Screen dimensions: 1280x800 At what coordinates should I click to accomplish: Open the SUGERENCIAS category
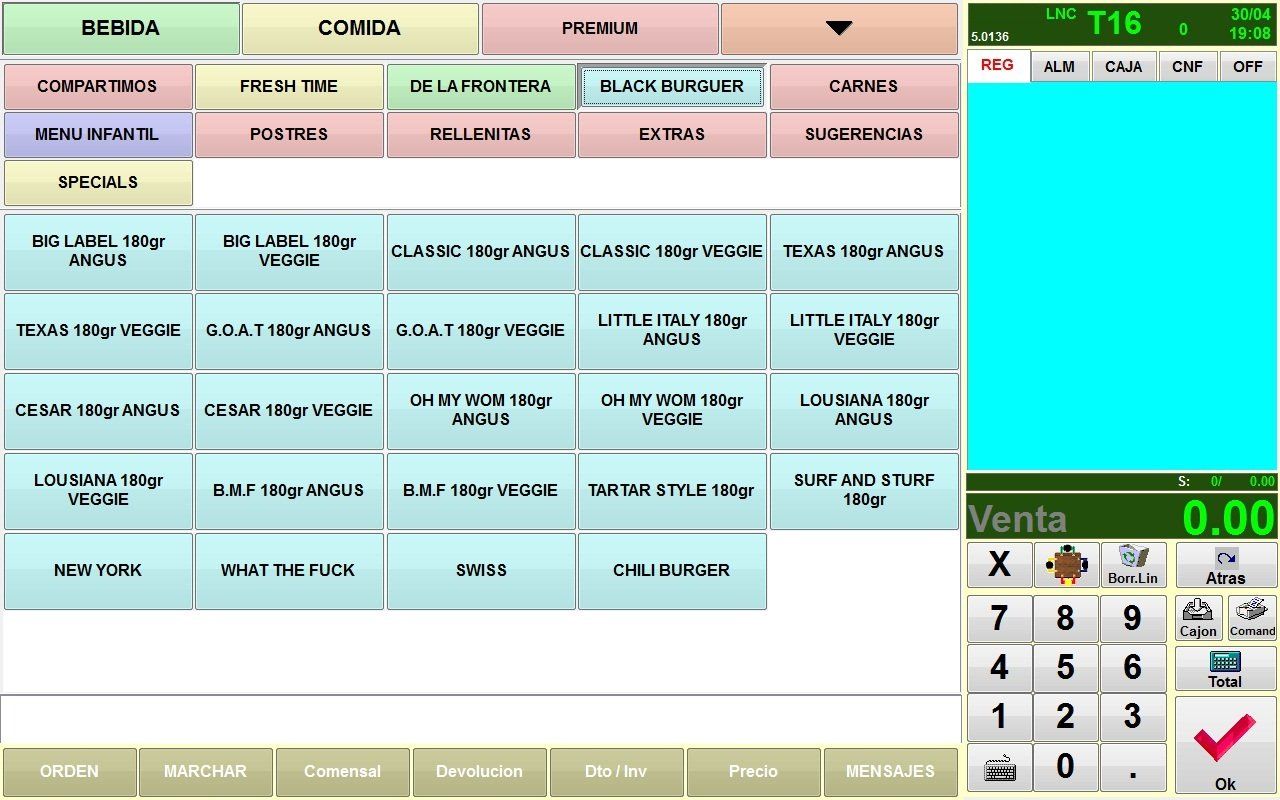click(864, 135)
